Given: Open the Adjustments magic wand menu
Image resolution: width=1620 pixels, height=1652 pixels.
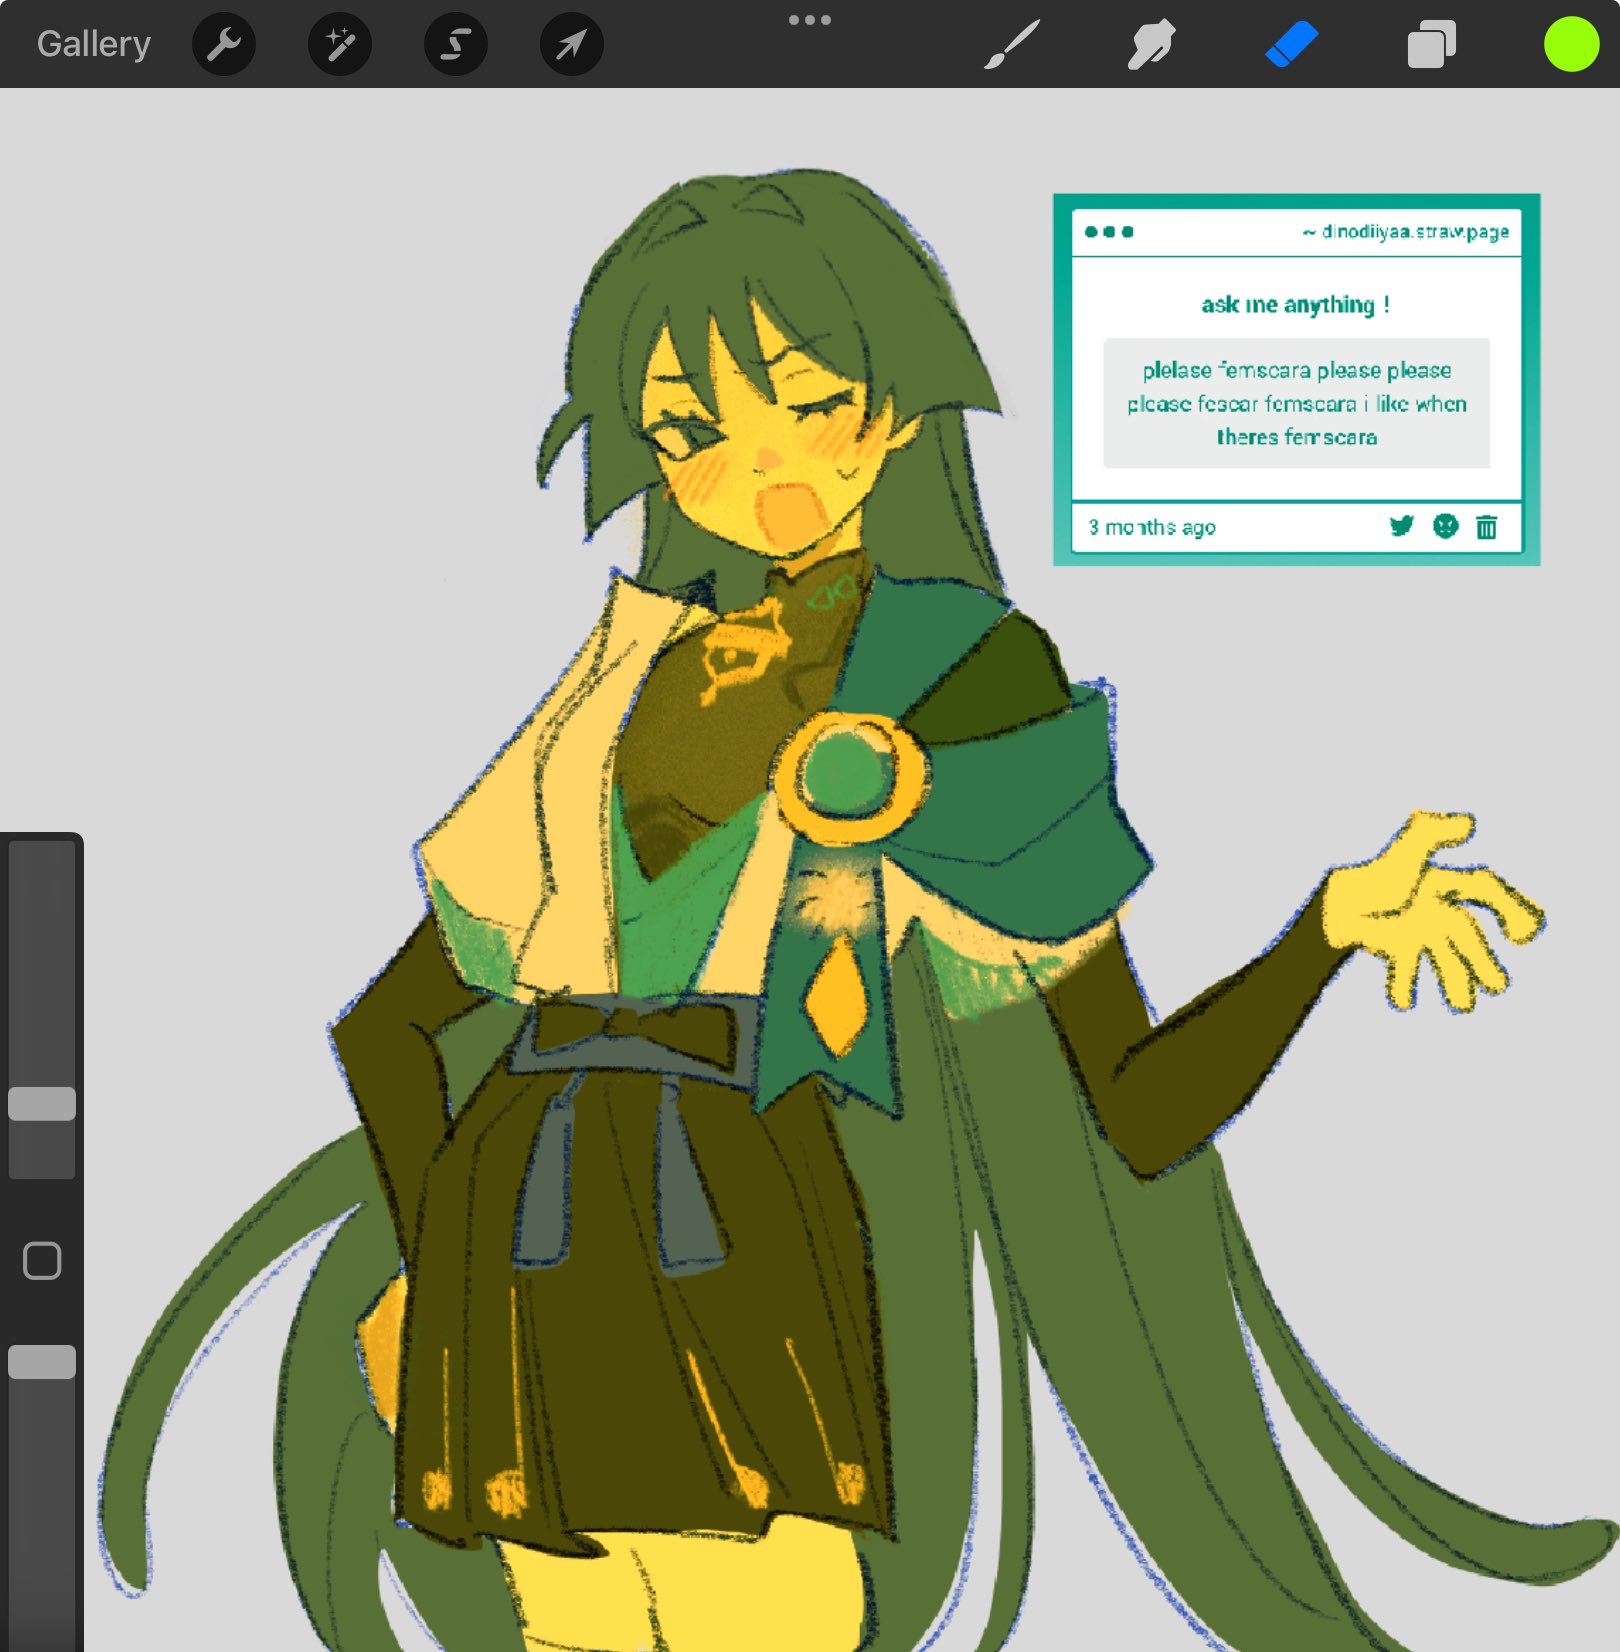Looking at the screenshot, I should click(x=340, y=44).
